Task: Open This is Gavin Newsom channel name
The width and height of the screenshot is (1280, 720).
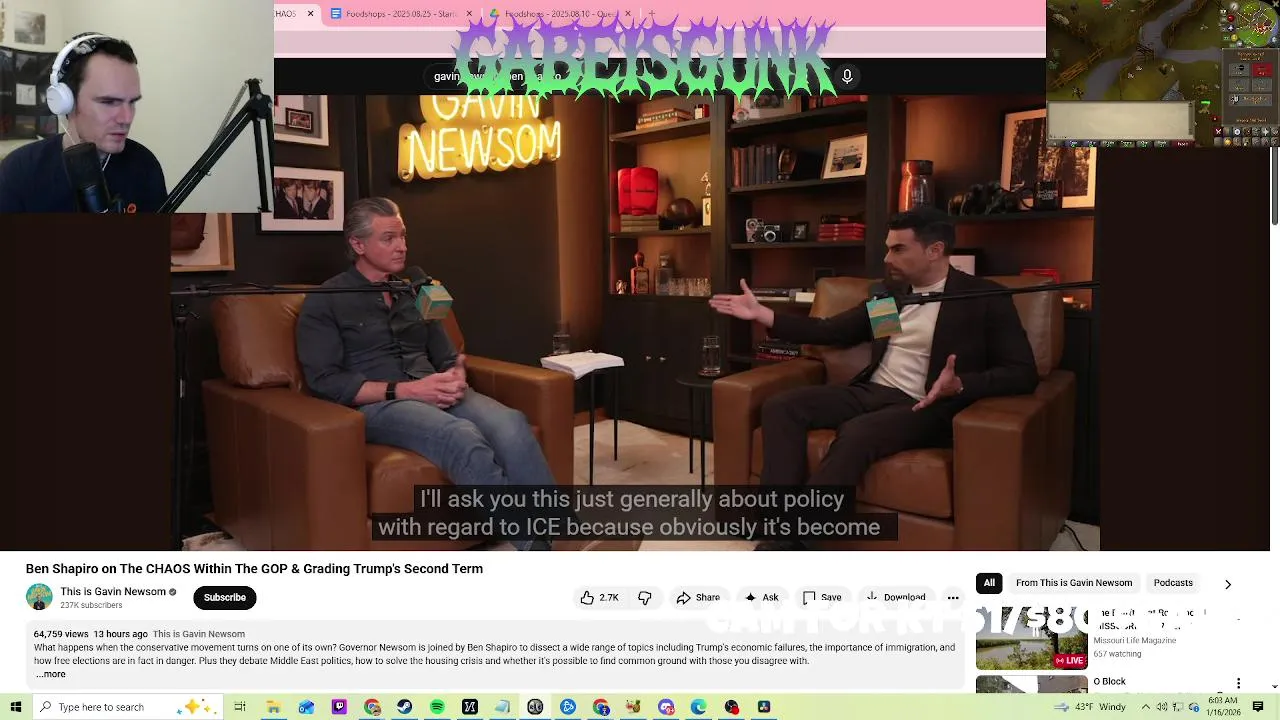Action: 113,592
